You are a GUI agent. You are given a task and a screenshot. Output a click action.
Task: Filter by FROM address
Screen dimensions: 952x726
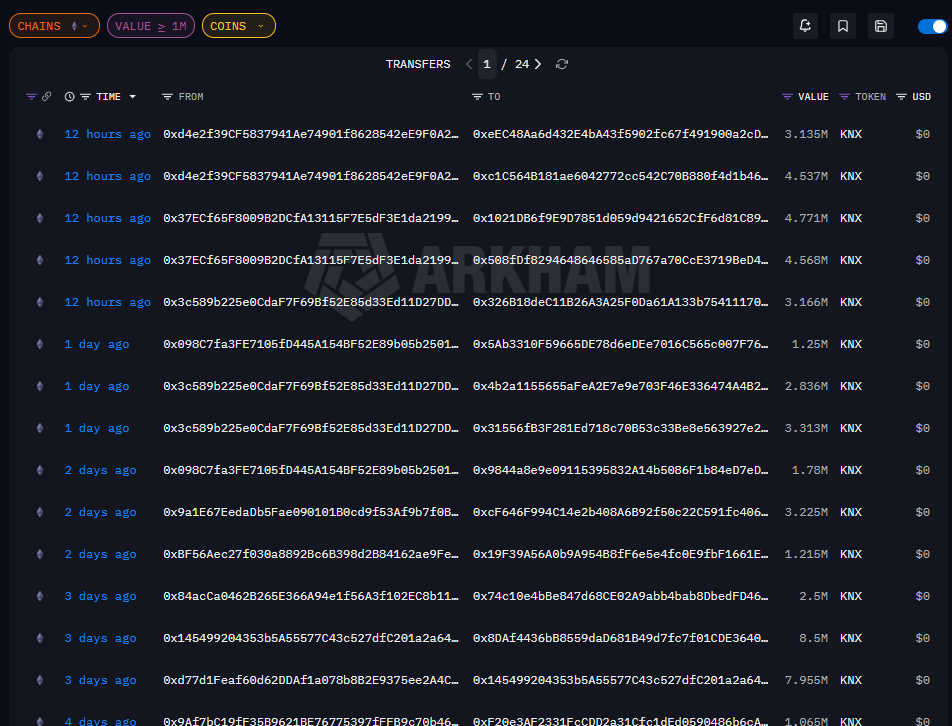pos(168,97)
